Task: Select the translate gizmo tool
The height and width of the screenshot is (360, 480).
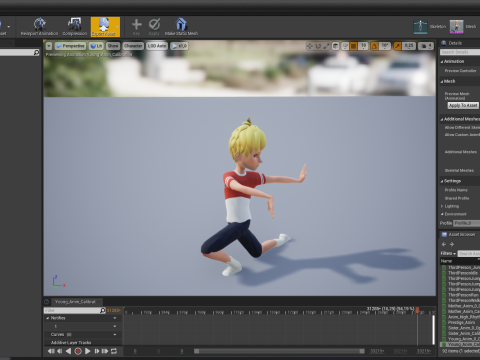Action: tap(310, 46)
